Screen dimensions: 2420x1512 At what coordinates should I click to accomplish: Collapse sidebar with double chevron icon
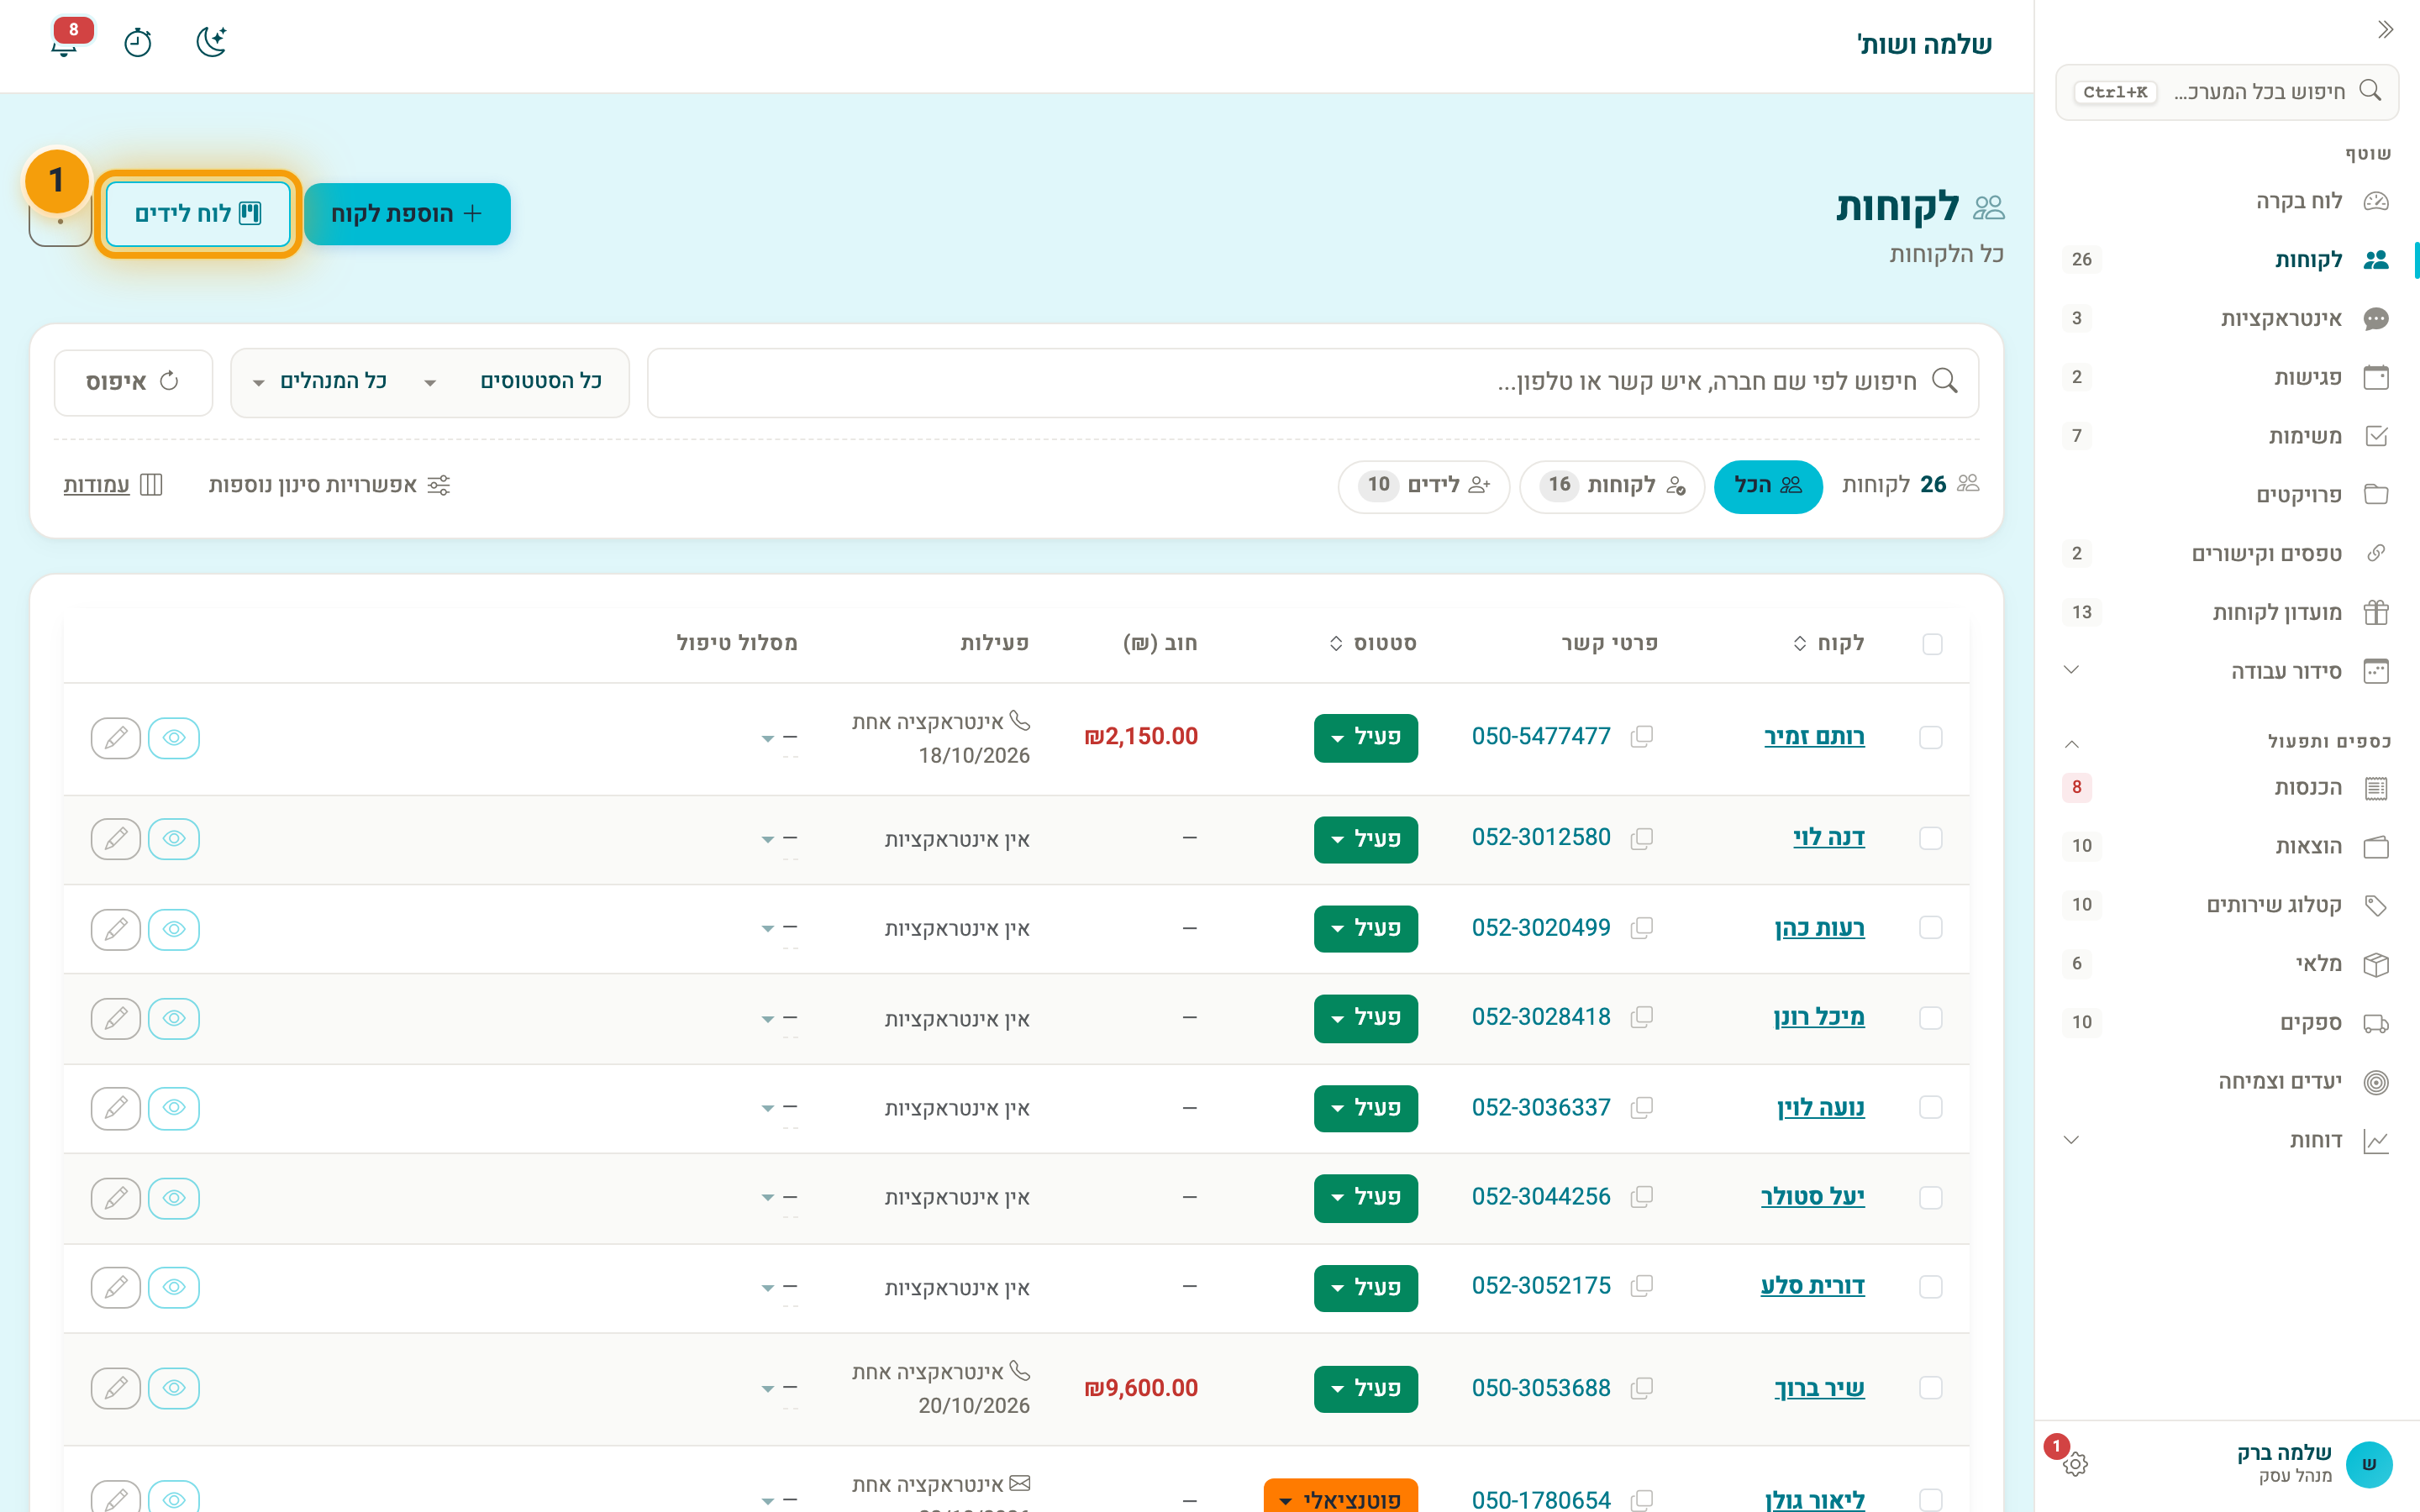click(x=2385, y=29)
